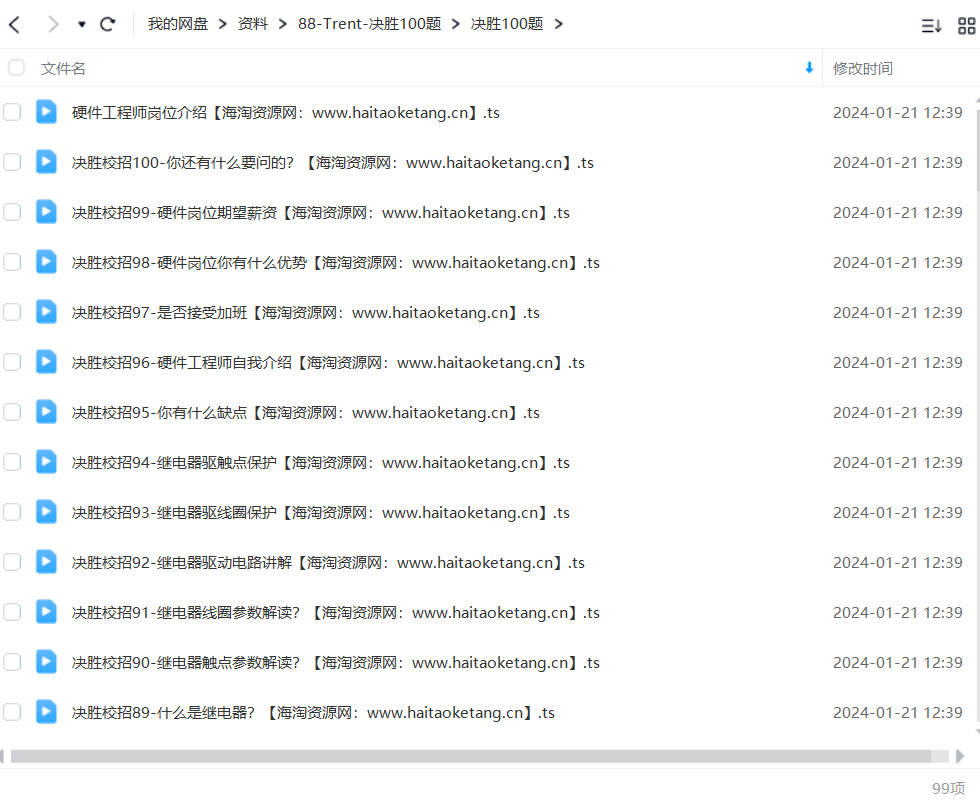980x802 pixels.
Task: Open the sort order menu icon
Action: pyautogui.click(x=931, y=26)
